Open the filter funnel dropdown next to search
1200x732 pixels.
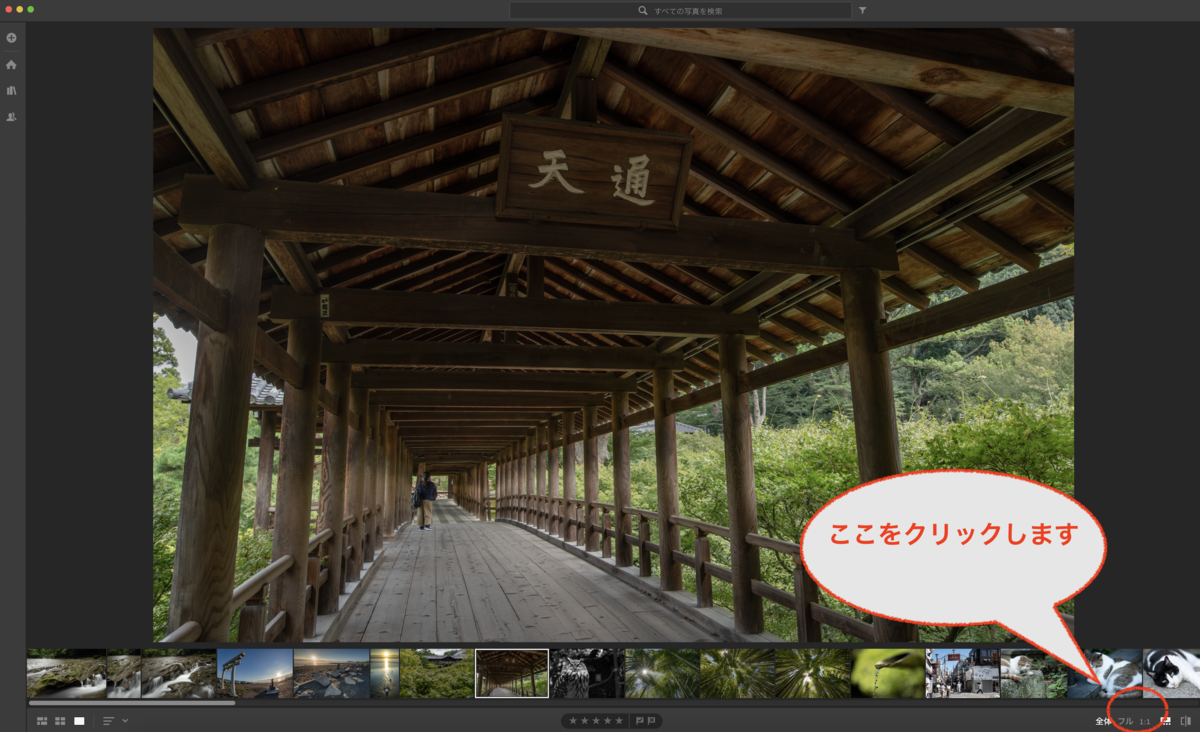pos(861,11)
